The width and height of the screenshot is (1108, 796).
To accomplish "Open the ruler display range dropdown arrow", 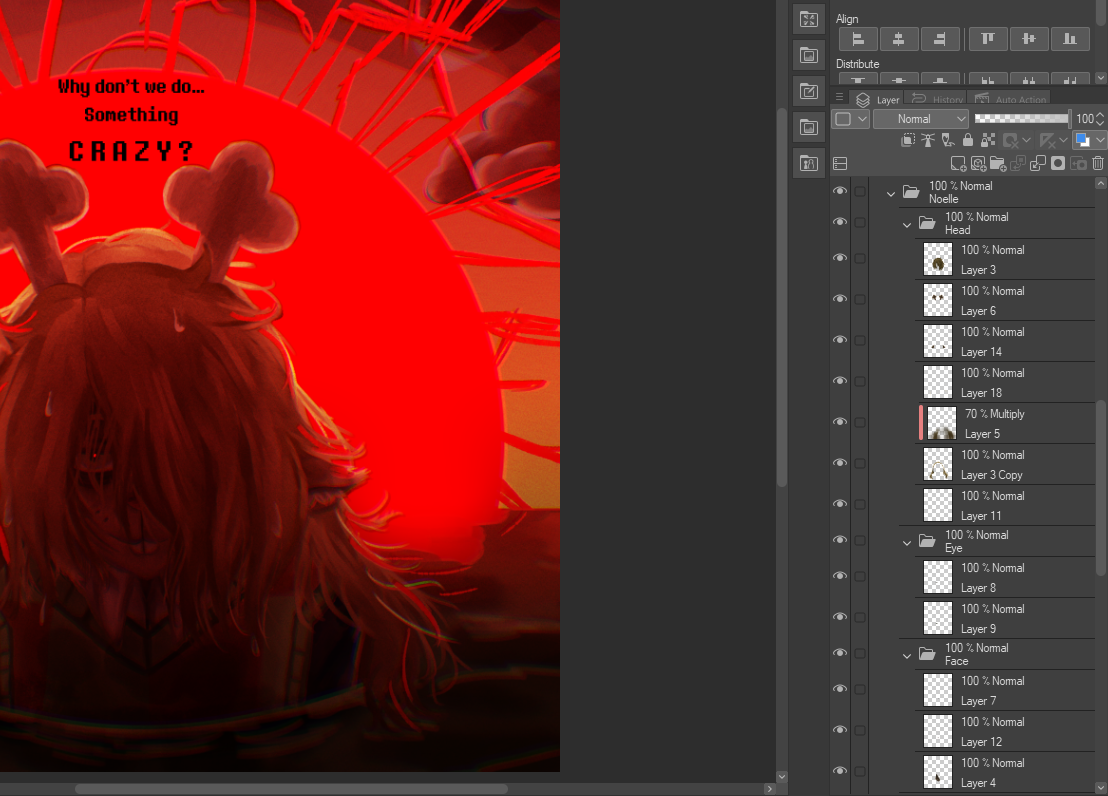I will click(x=1063, y=141).
